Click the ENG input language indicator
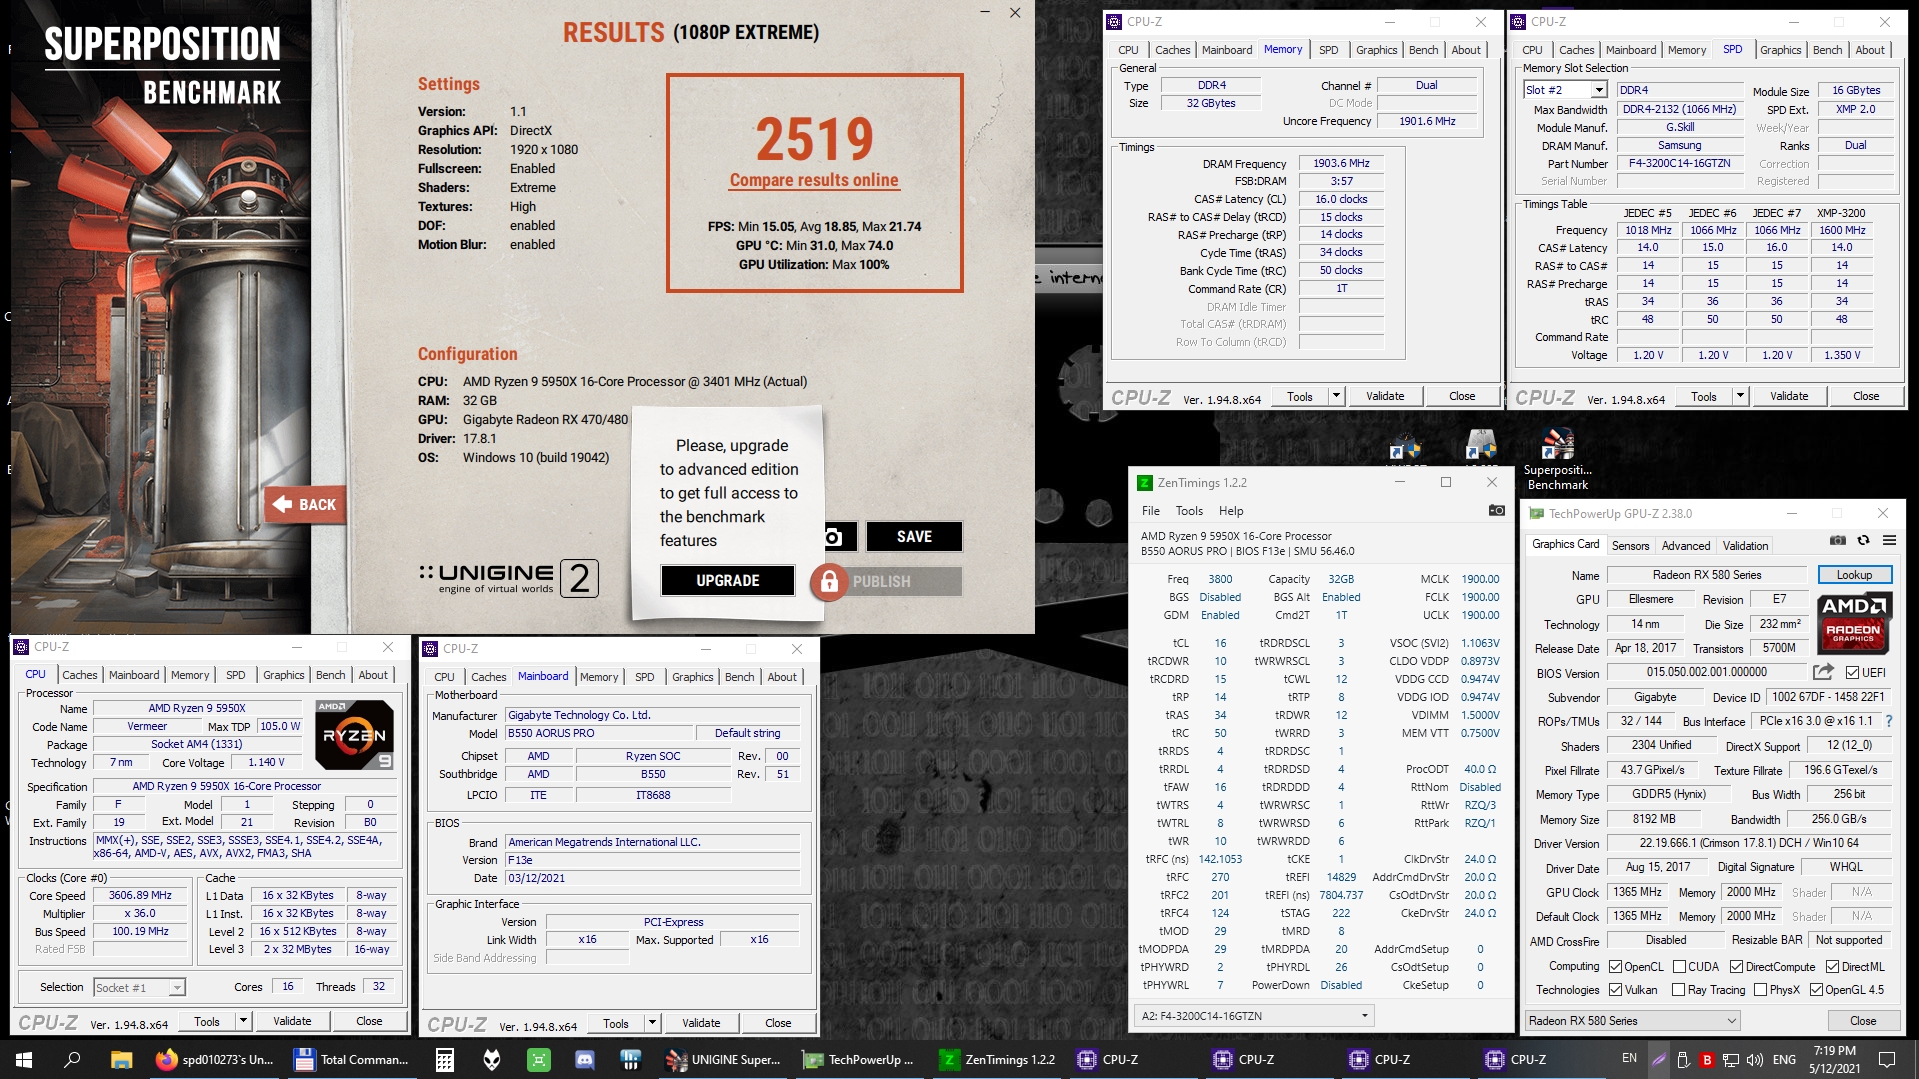Screen dimensions: 1919x1079 click(x=1784, y=1059)
